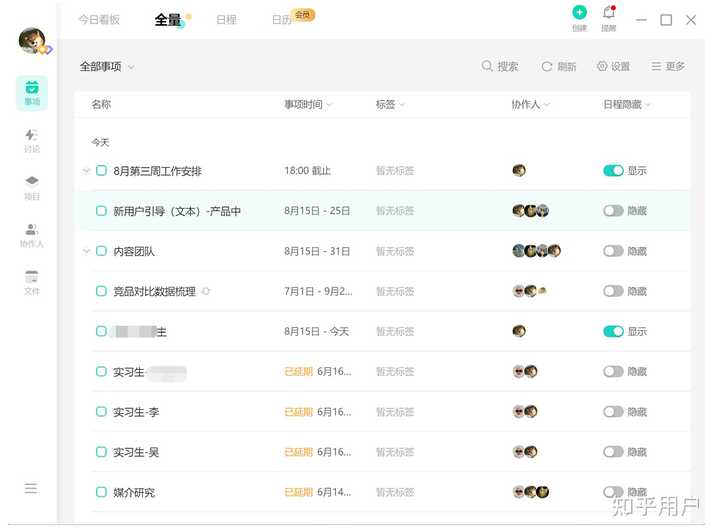Open the 设置 settings button
Screen dimensions: 720x531
(x=613, y=67)
